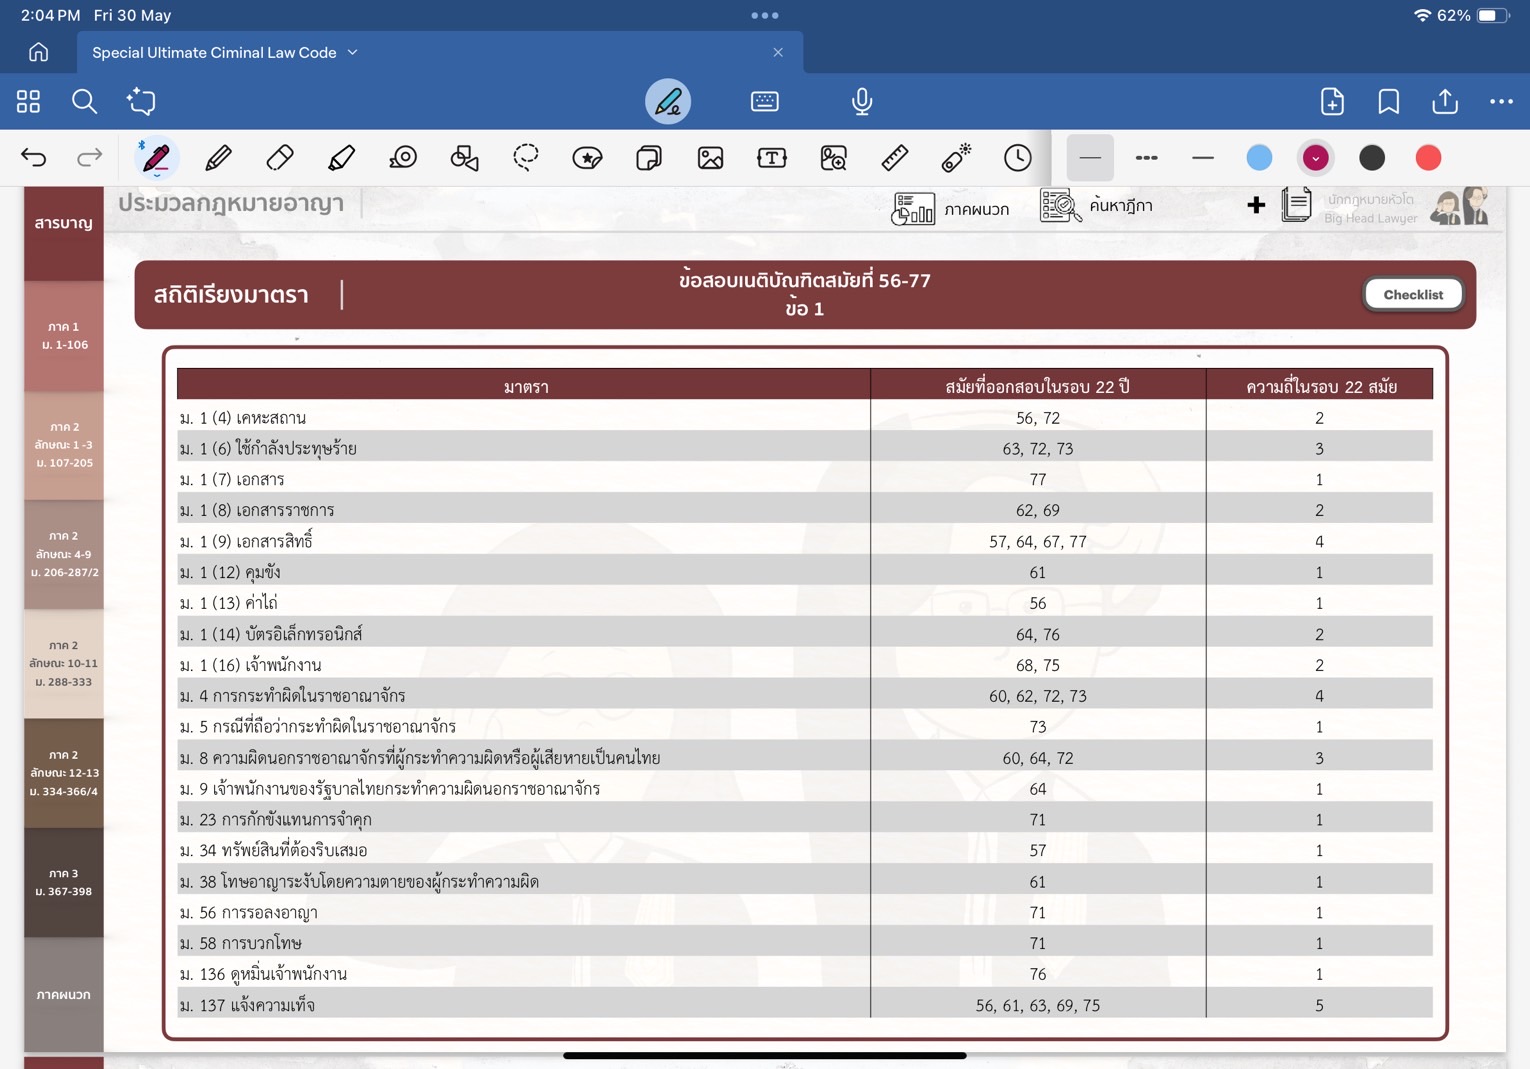
Task: Select the text box tool
Action: (772, 158)
